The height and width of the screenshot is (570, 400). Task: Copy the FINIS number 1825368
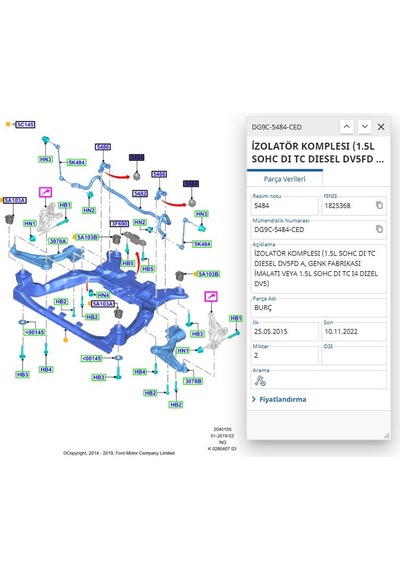click(379, 205)
